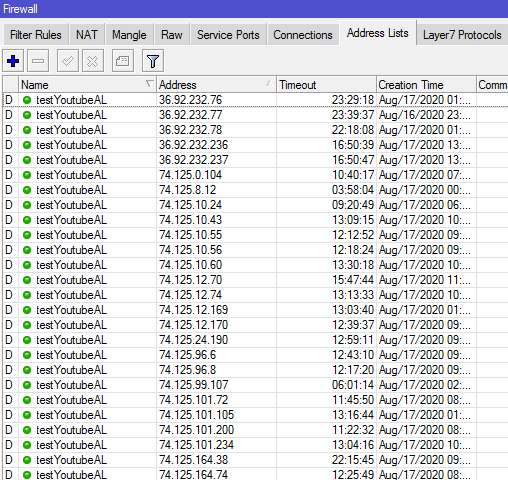Select row with address 74.125.101.234
Image resolution: width=508 pixels, height=480 pixels.
[255, 445]
